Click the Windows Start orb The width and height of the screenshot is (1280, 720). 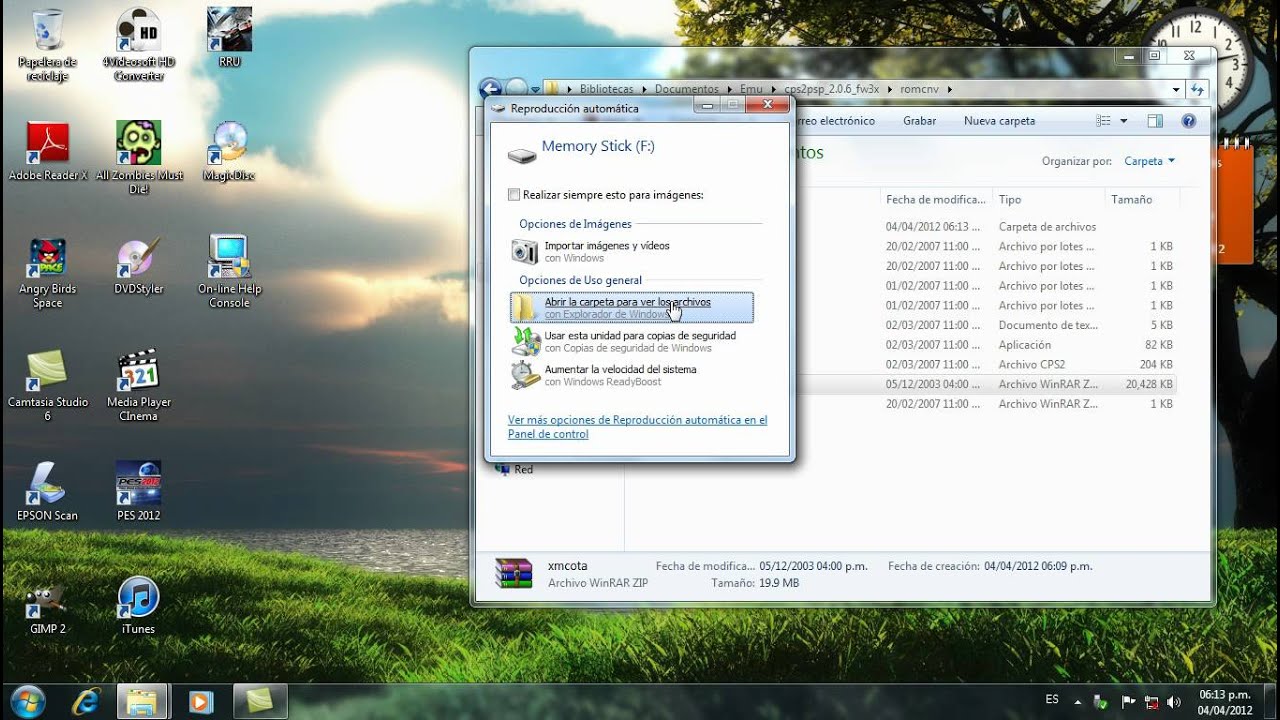(27, 700)
